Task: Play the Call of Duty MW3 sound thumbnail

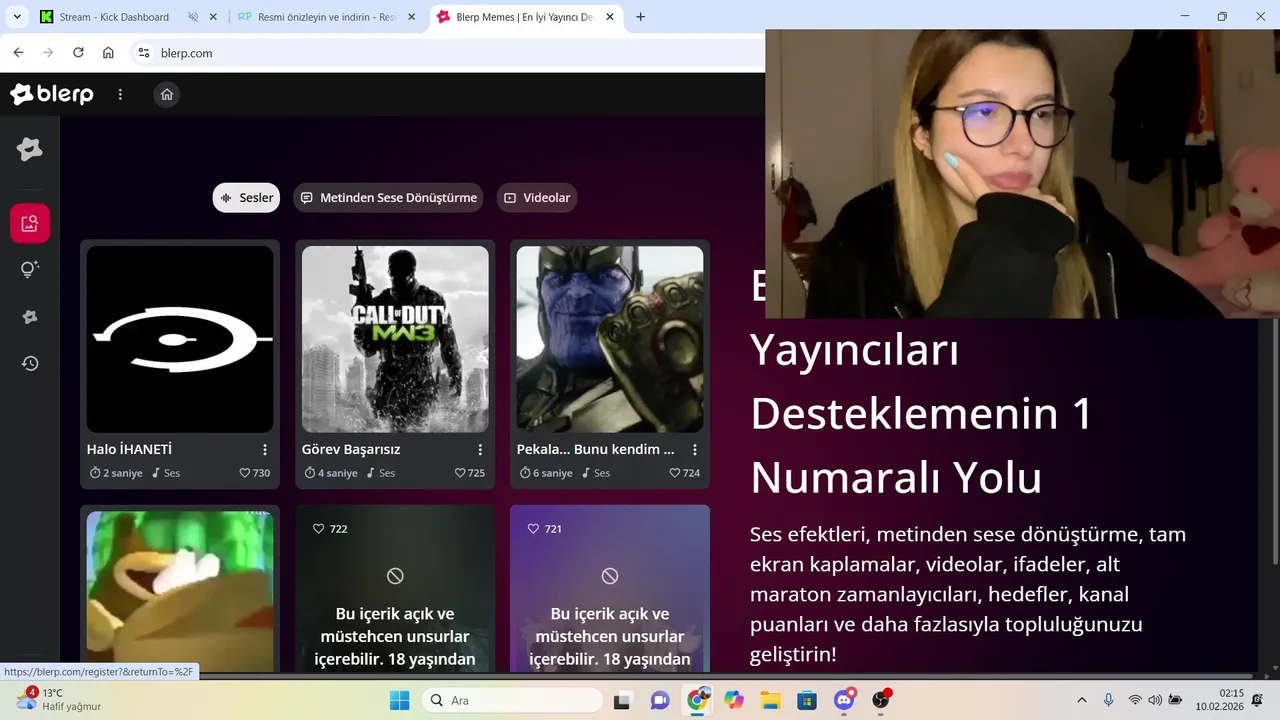Action: pyautogui.click(x=395, y=339)
